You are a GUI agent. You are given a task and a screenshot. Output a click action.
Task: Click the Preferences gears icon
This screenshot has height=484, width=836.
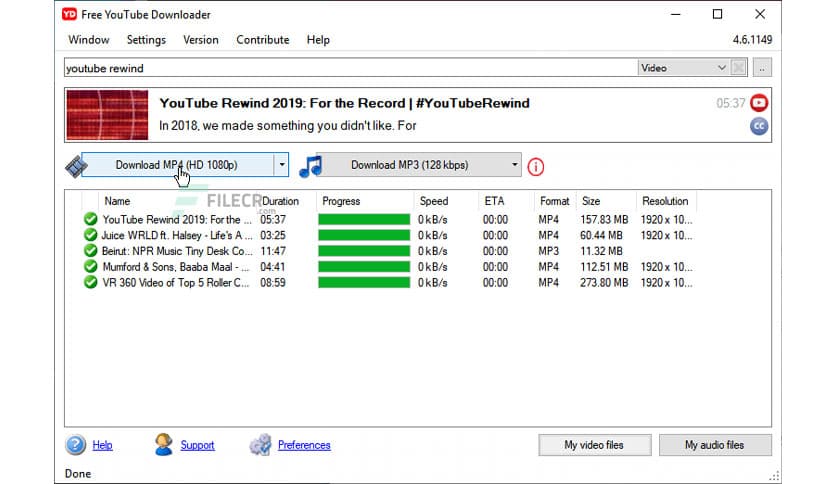(260, 445)
